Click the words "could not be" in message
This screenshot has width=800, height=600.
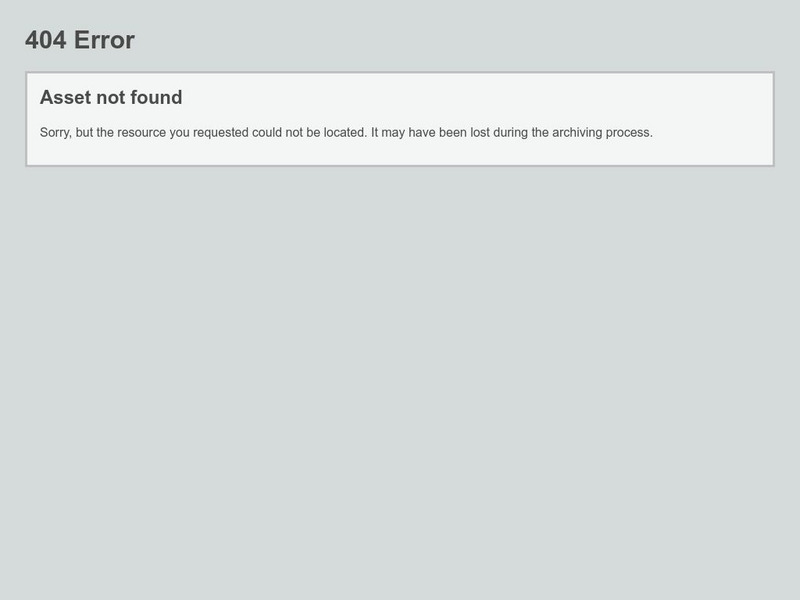coord(286,133)
